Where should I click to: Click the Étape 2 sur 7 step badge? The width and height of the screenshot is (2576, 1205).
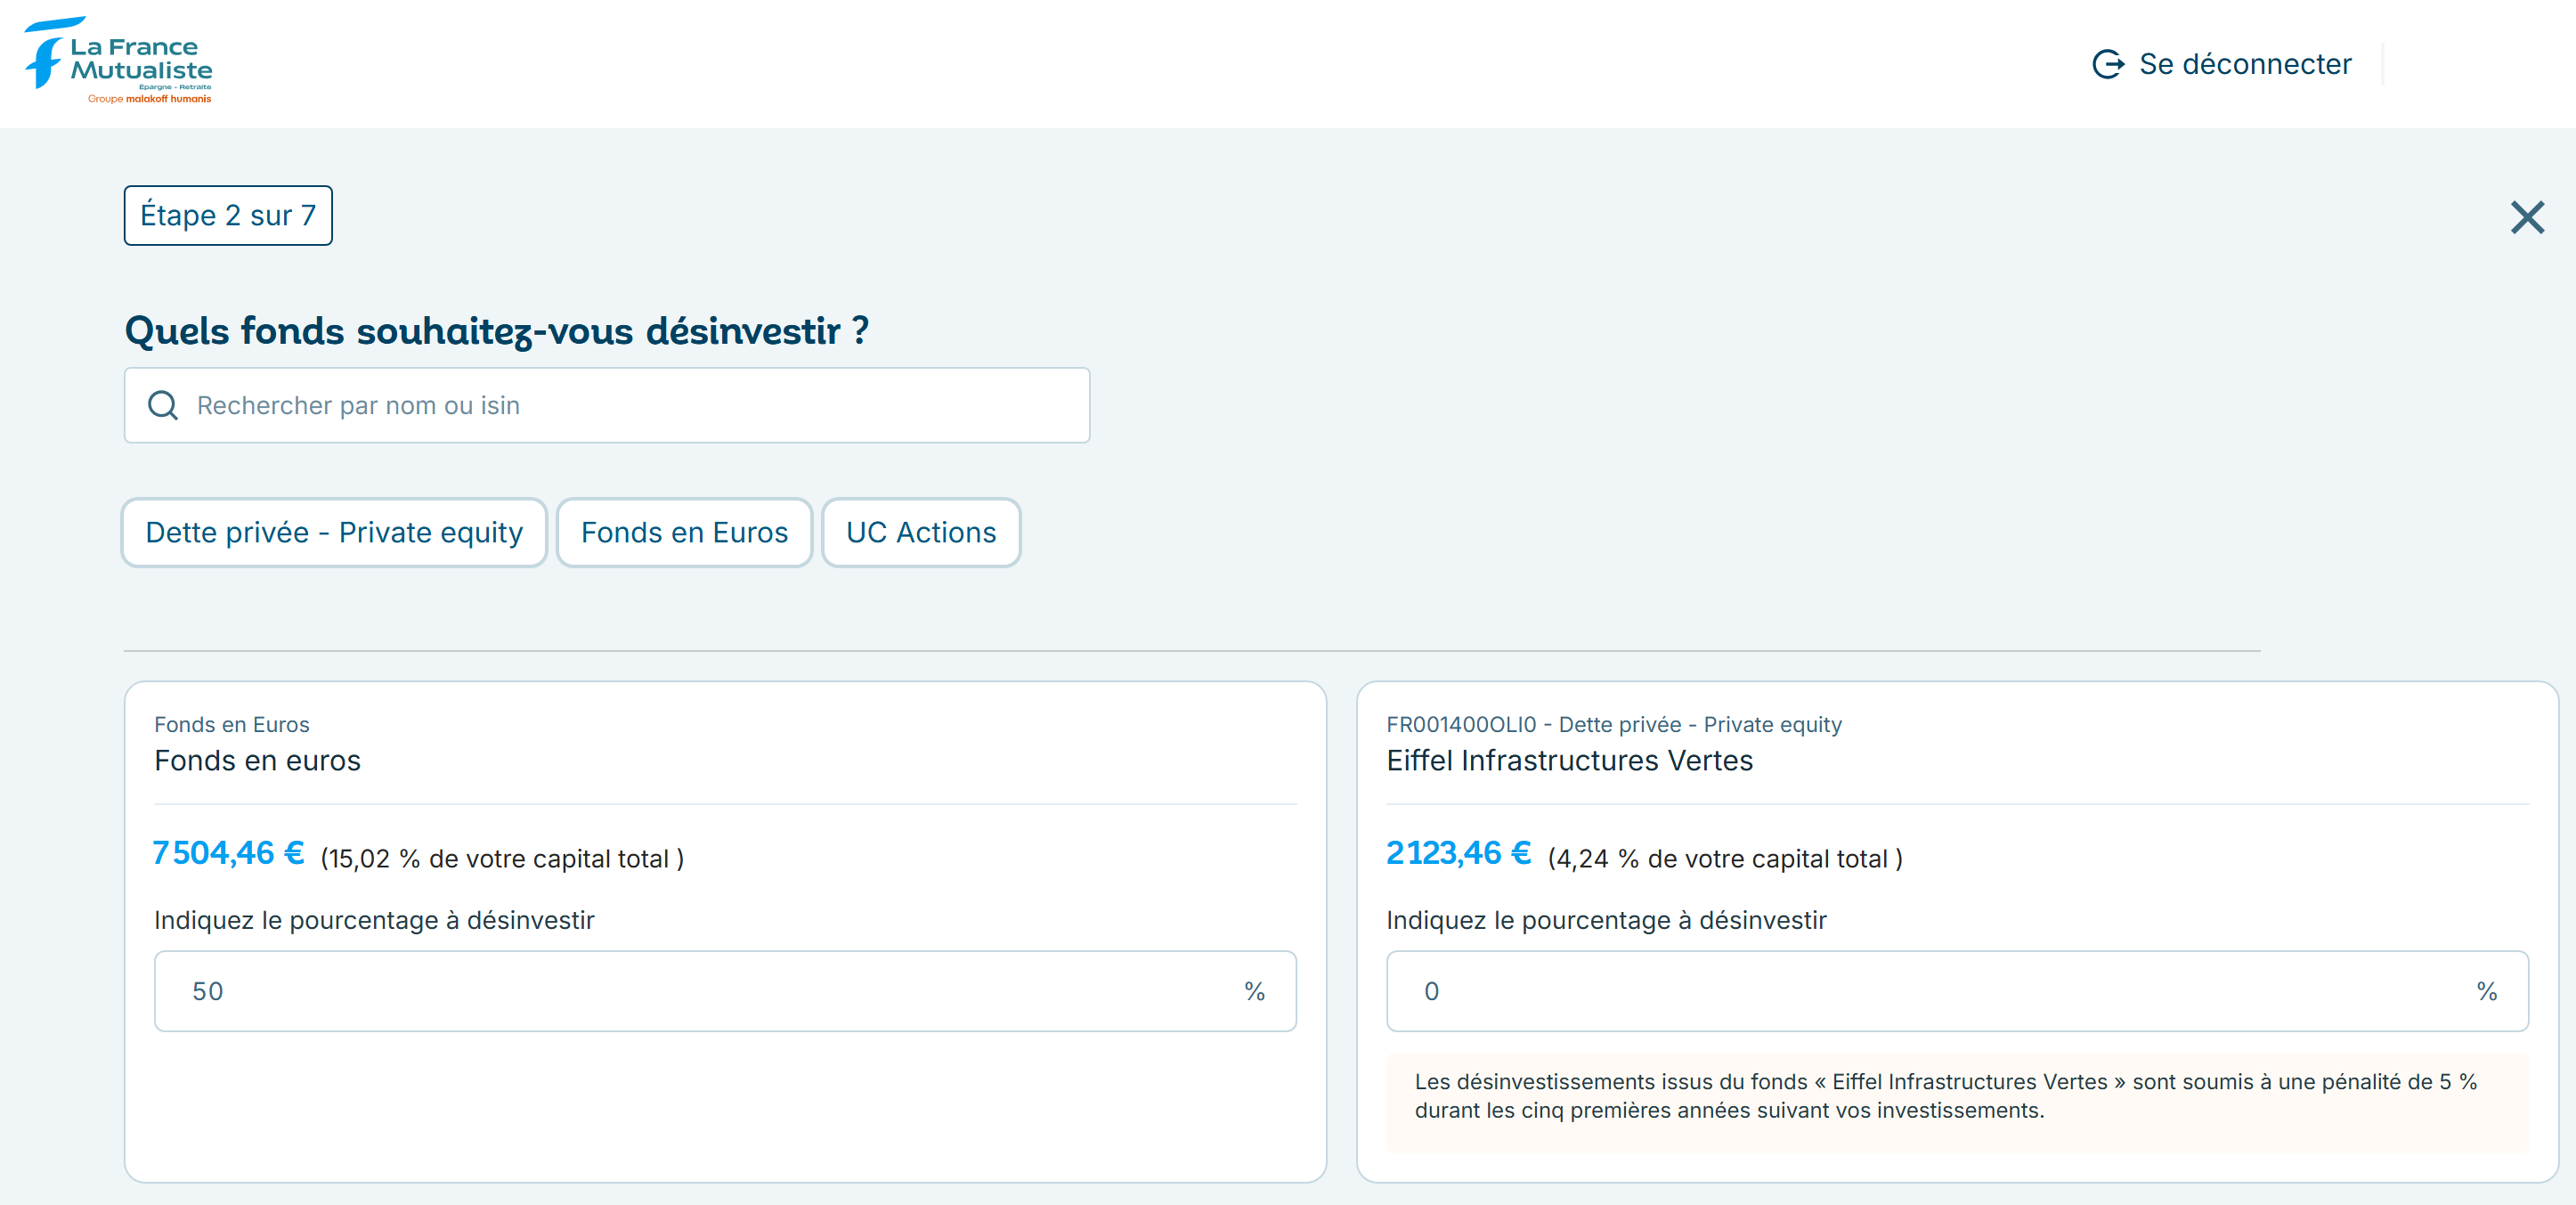(x=228, y=215)
